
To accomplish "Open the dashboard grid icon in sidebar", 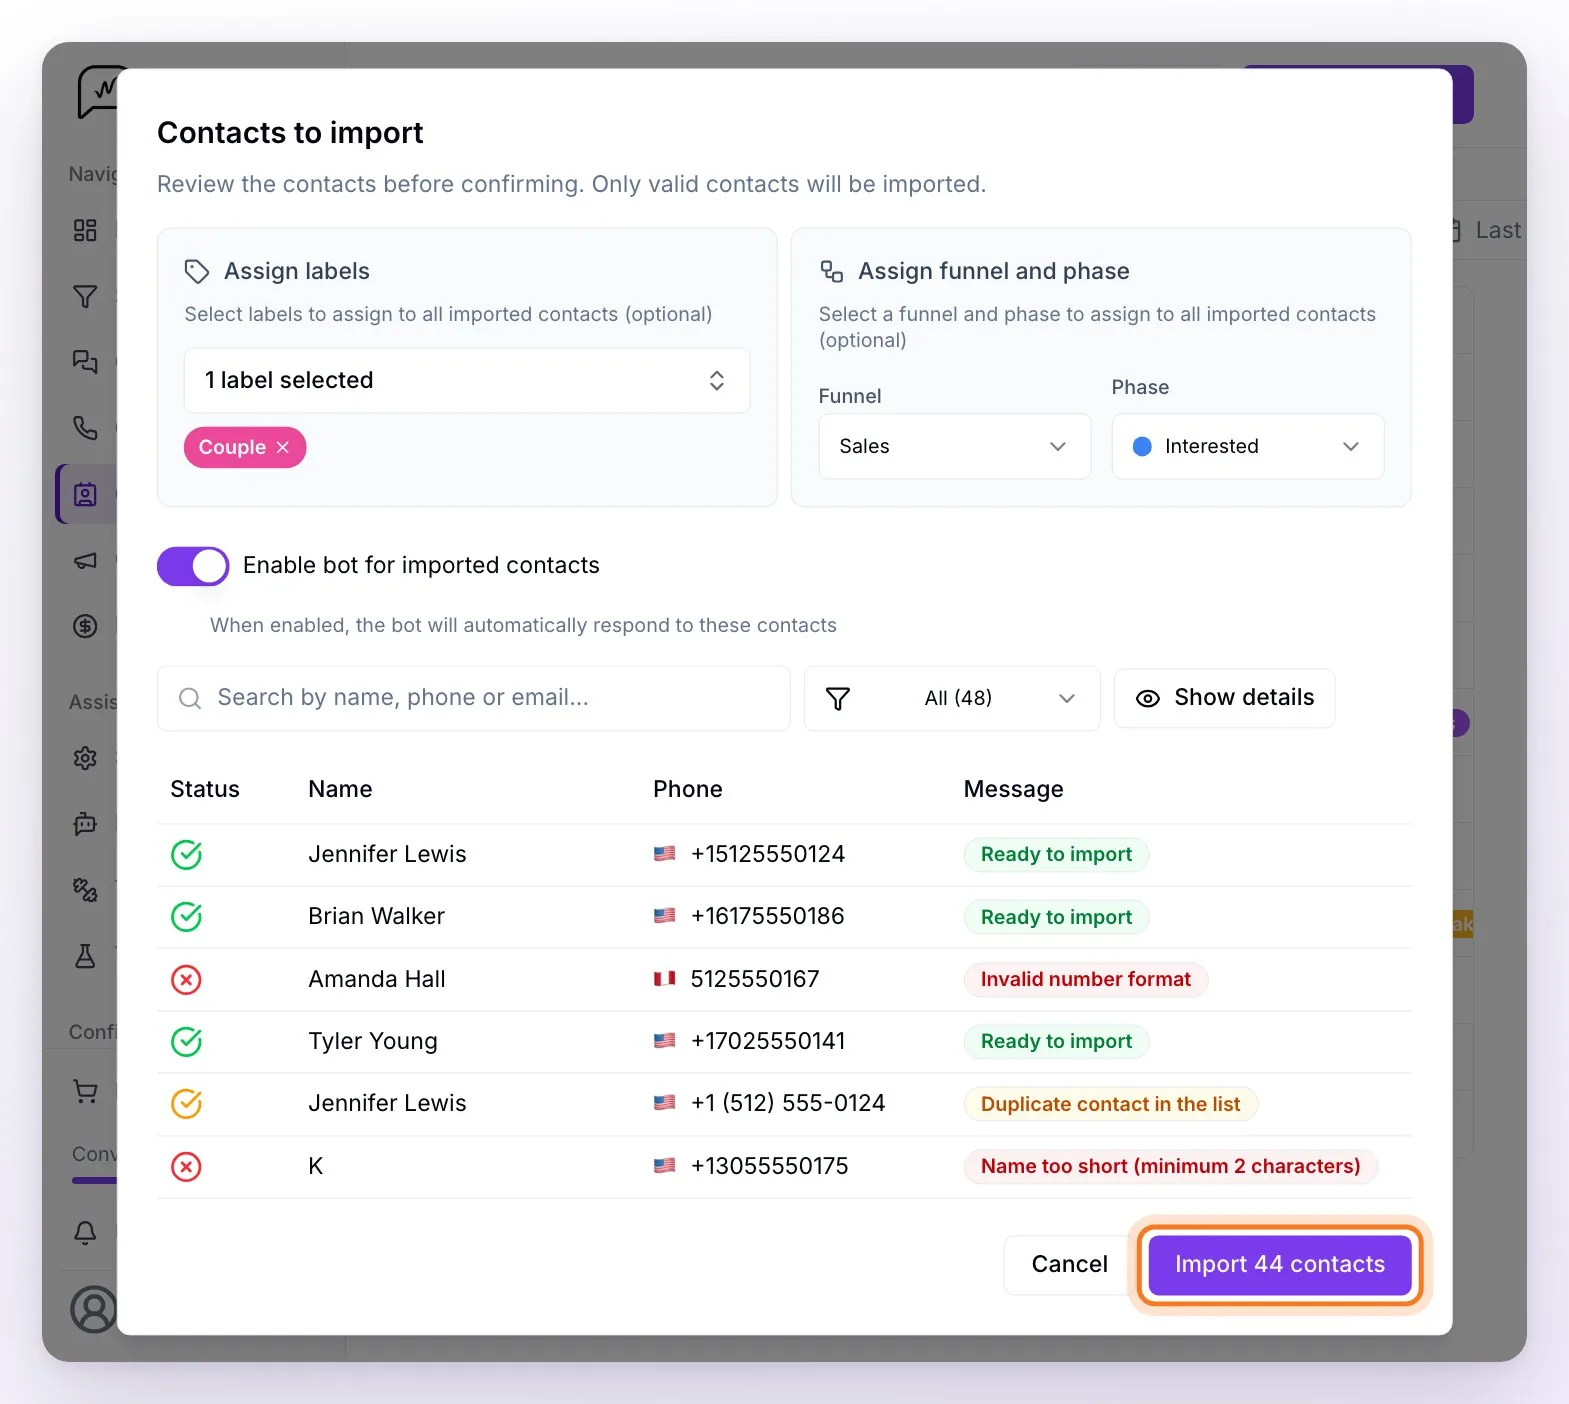I will point(85,230).
